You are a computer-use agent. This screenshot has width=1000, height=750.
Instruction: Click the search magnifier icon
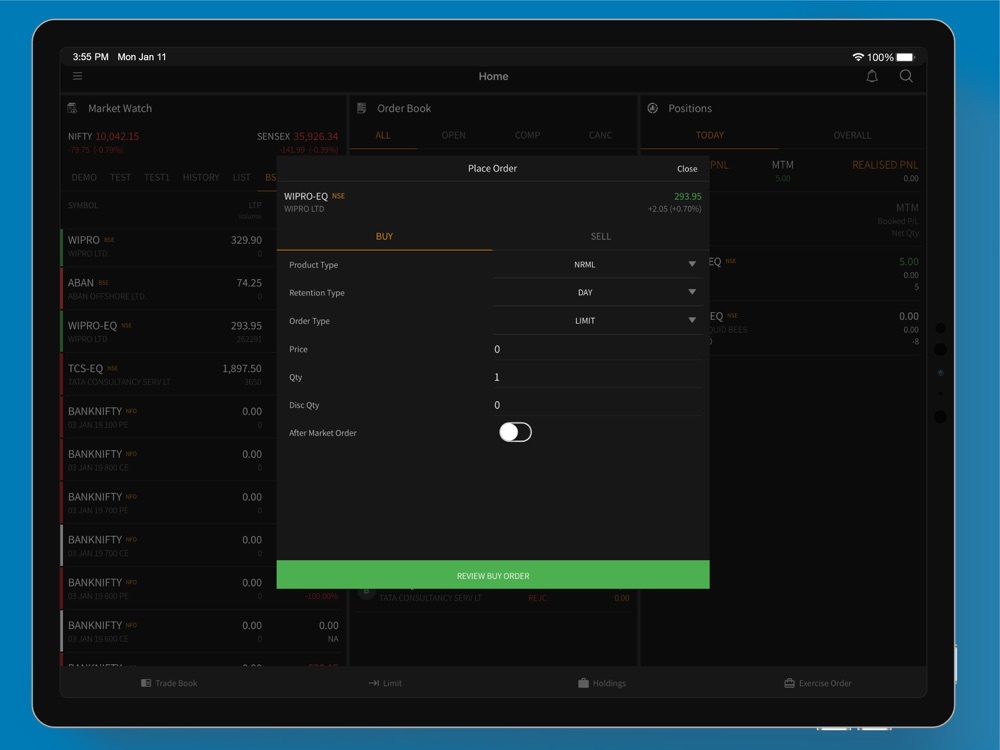906,77
